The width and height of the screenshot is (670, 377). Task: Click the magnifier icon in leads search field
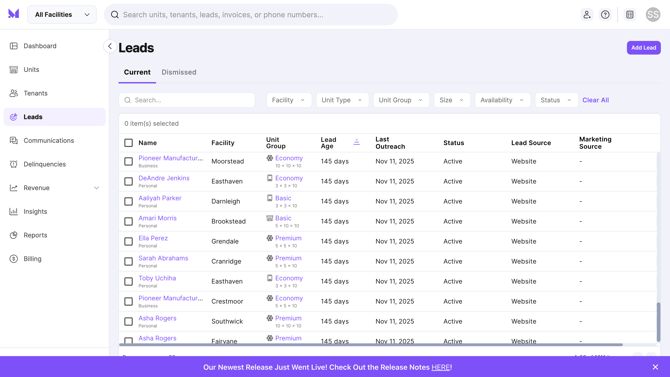(x=127, y=100)
